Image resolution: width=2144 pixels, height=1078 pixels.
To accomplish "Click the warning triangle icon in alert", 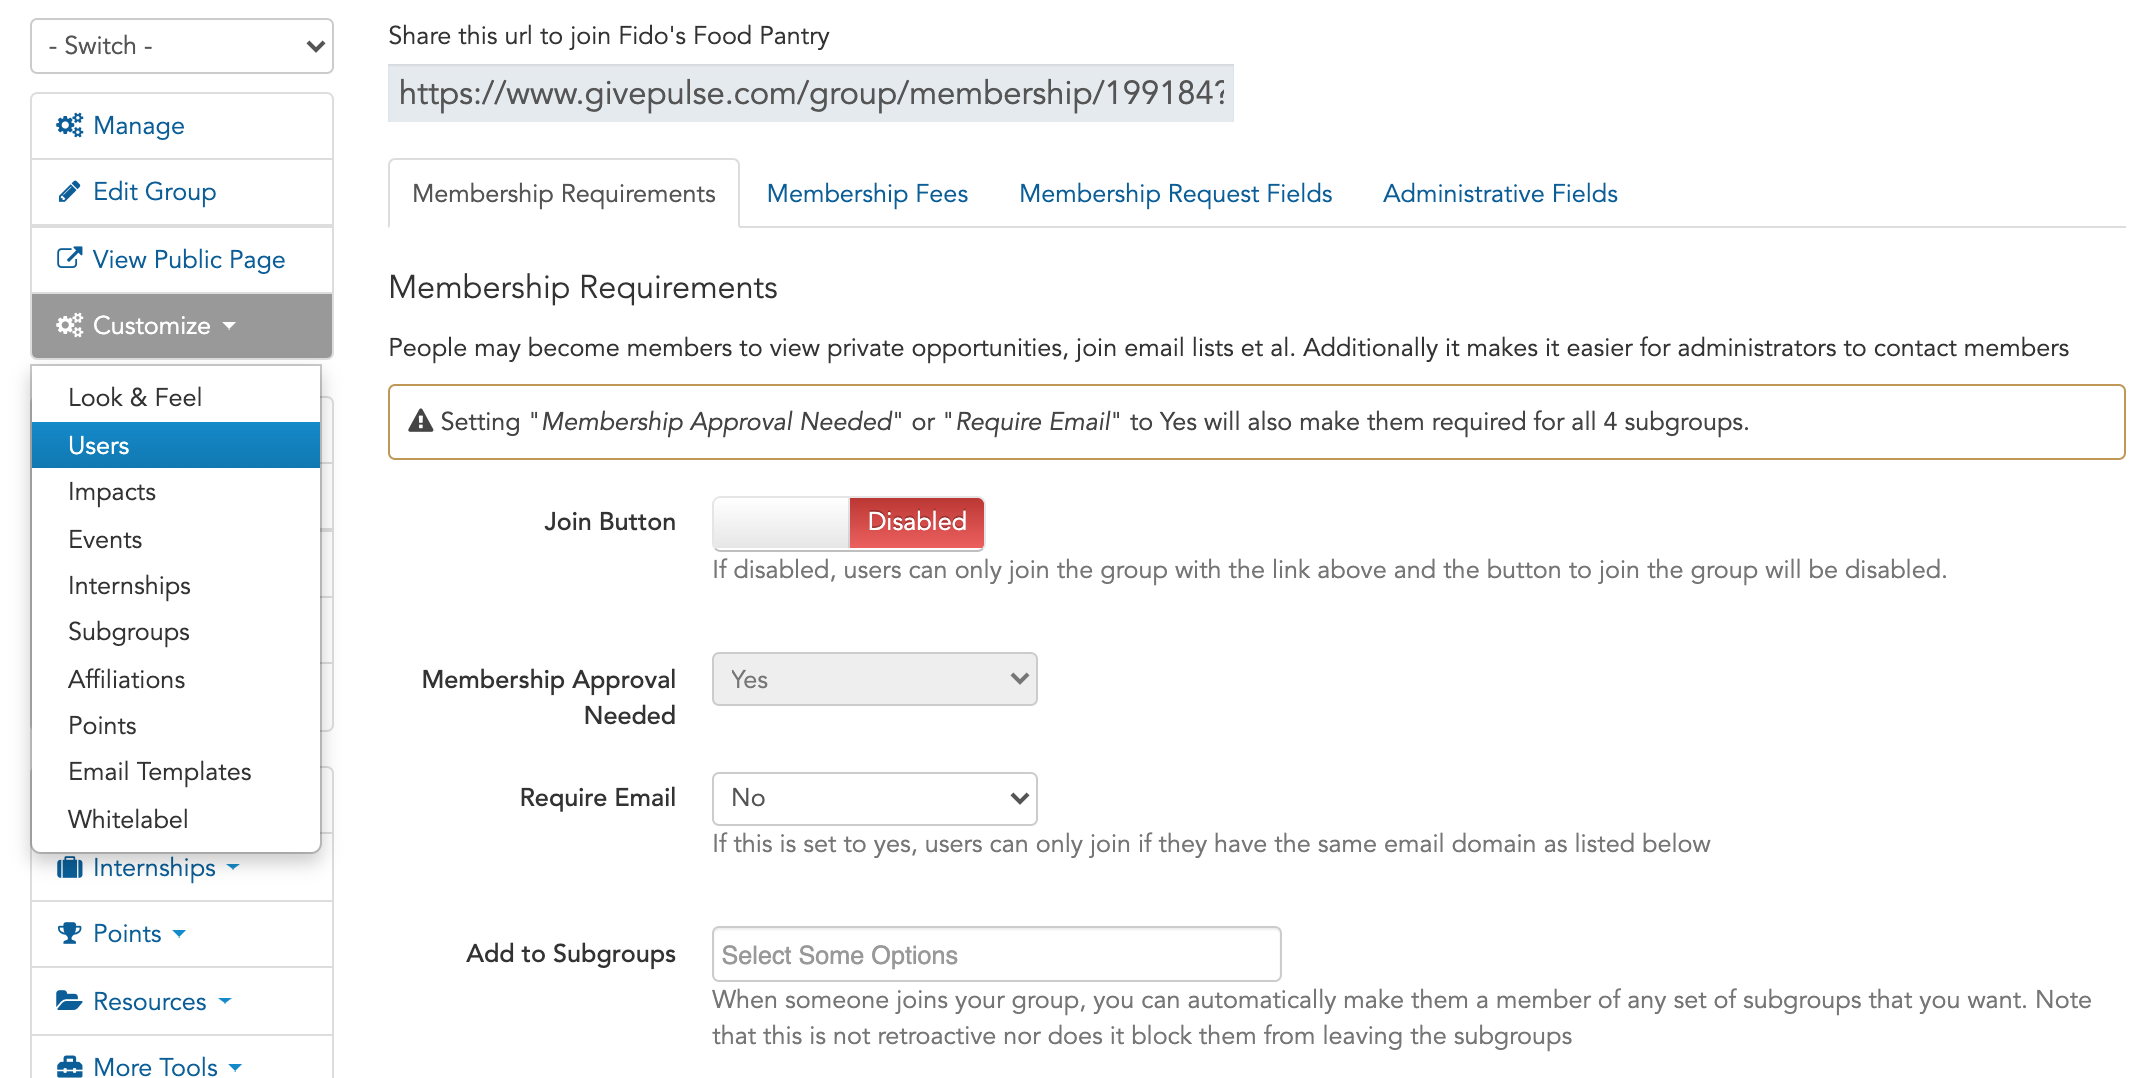I will coord(421,421).
